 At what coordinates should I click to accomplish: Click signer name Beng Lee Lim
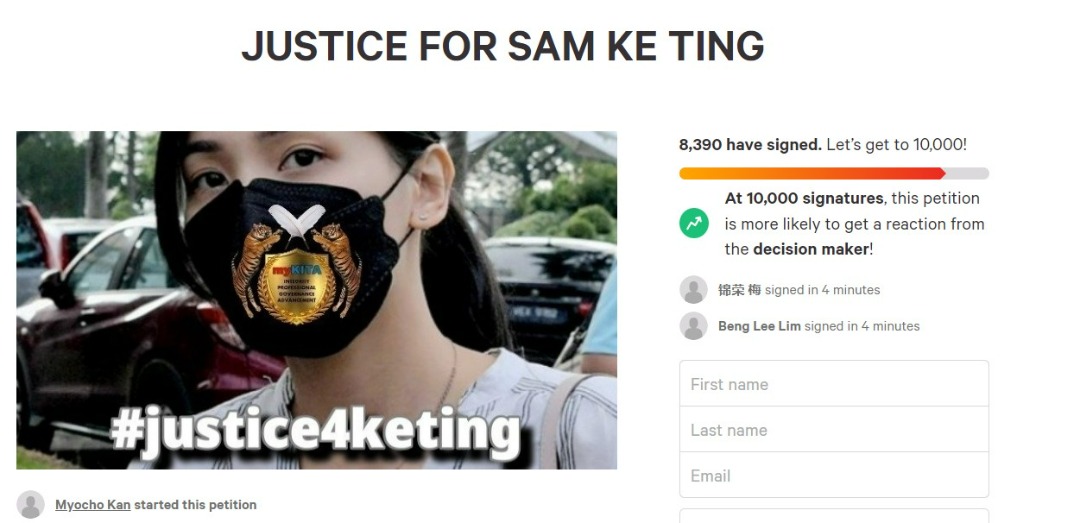759,326
